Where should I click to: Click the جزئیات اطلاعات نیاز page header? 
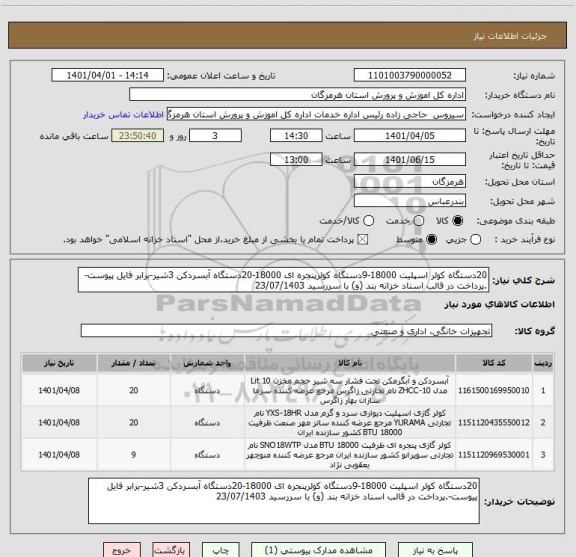coord(510,36)
